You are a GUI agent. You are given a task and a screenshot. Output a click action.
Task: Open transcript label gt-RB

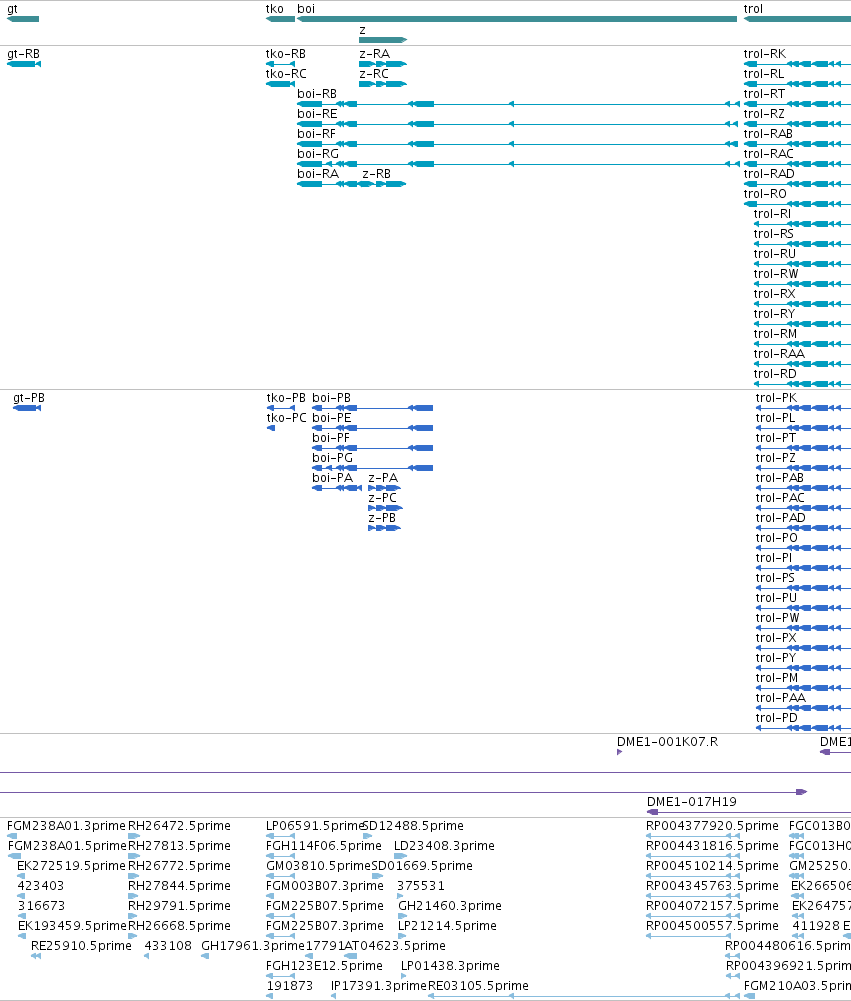coord(24,54)
